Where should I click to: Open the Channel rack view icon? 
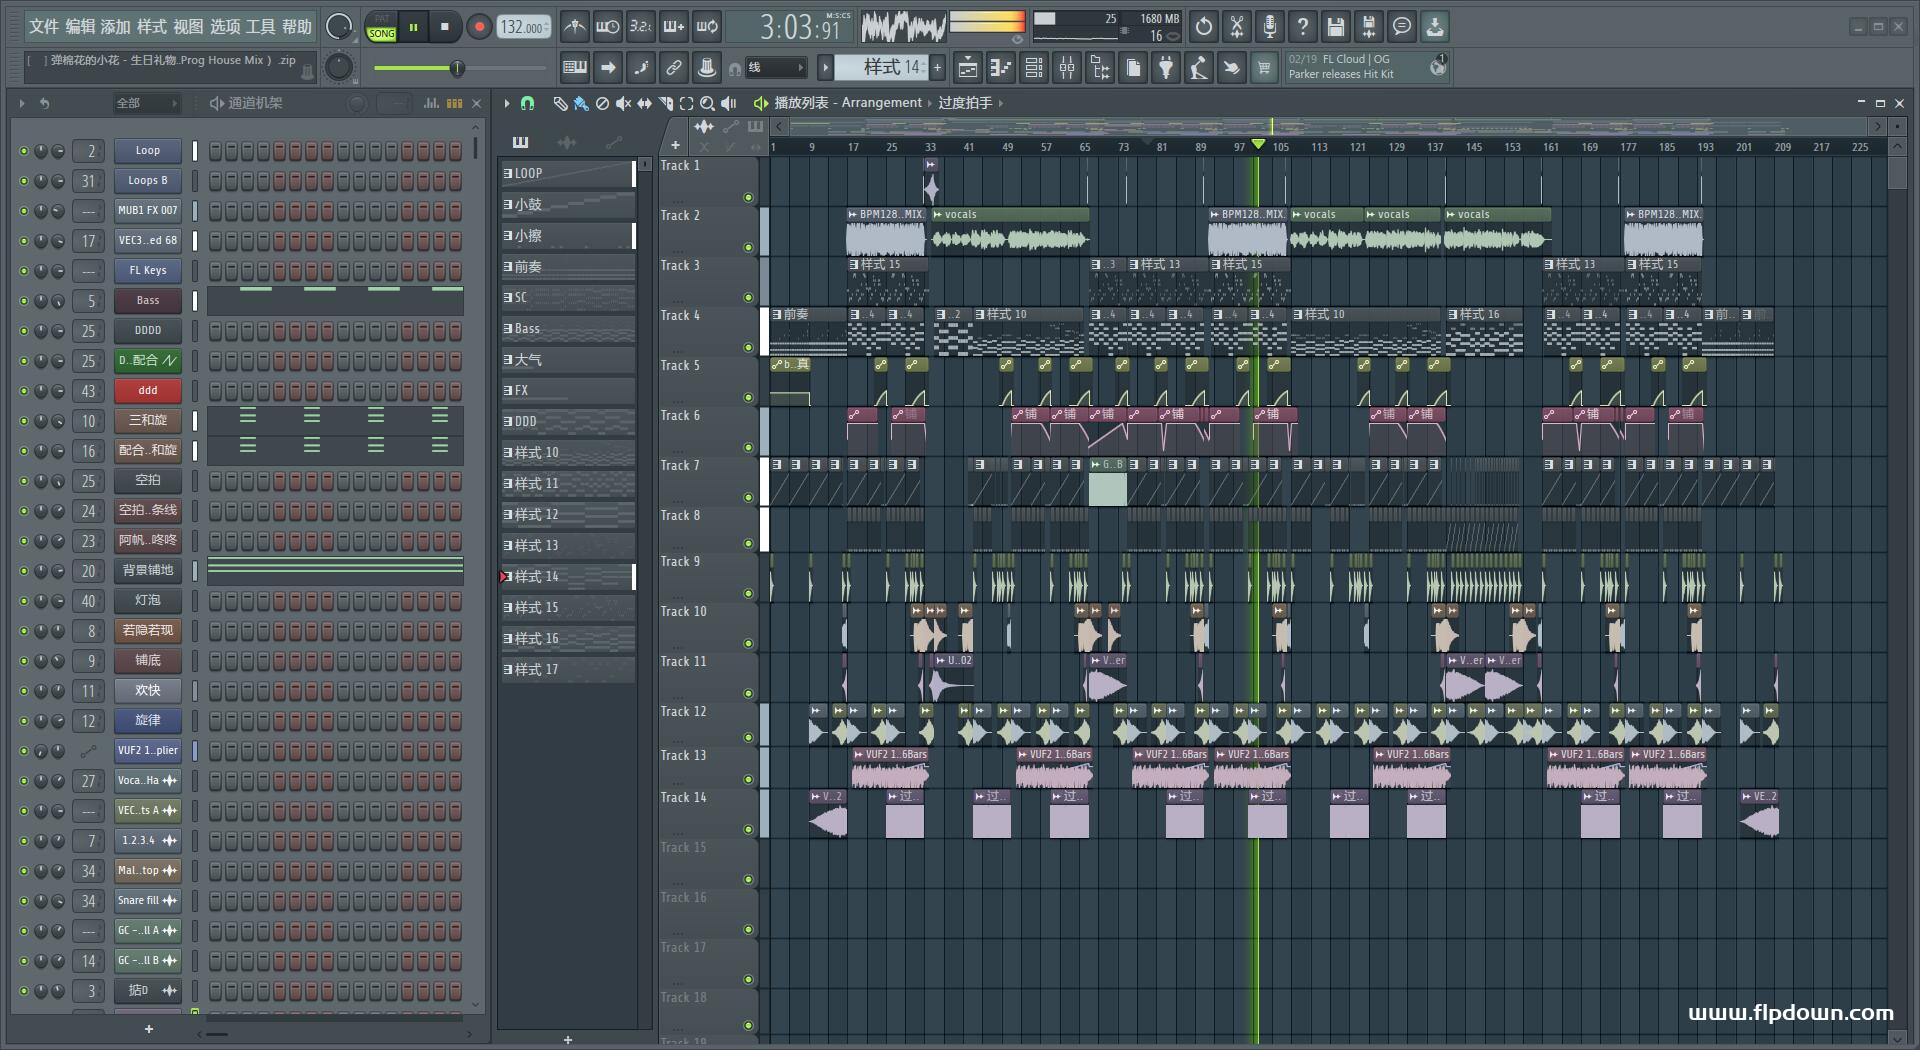(x=1034, y=68)
